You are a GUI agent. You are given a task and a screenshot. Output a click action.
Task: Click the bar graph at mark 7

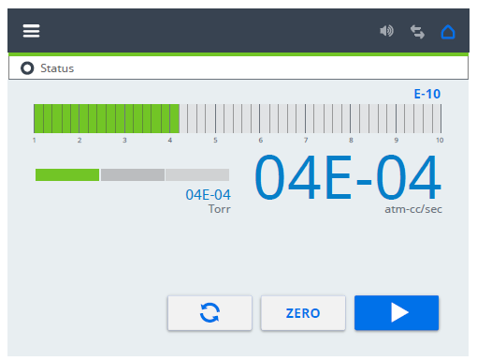pyautogui.click(x=305, y=118)
